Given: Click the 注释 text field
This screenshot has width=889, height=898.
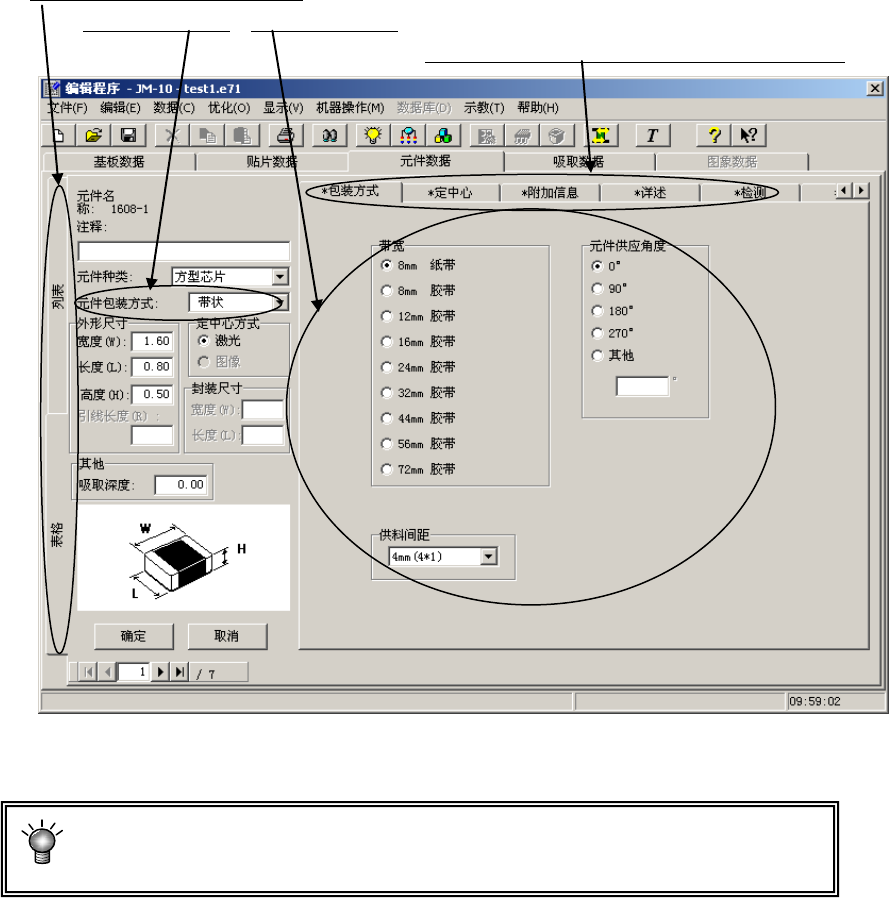Looking at the screenshot, I should click(184, 251).
